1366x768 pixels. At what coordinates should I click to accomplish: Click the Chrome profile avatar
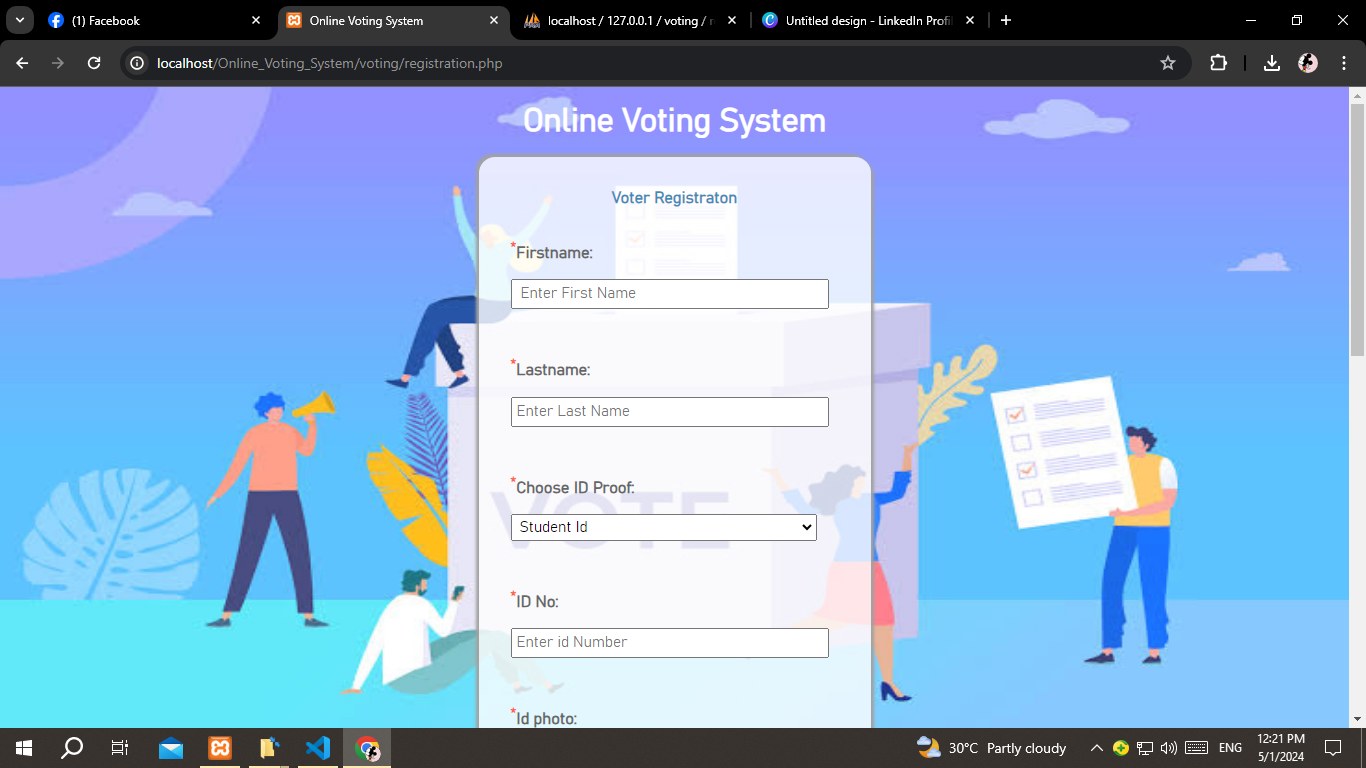coord(1306,62)
